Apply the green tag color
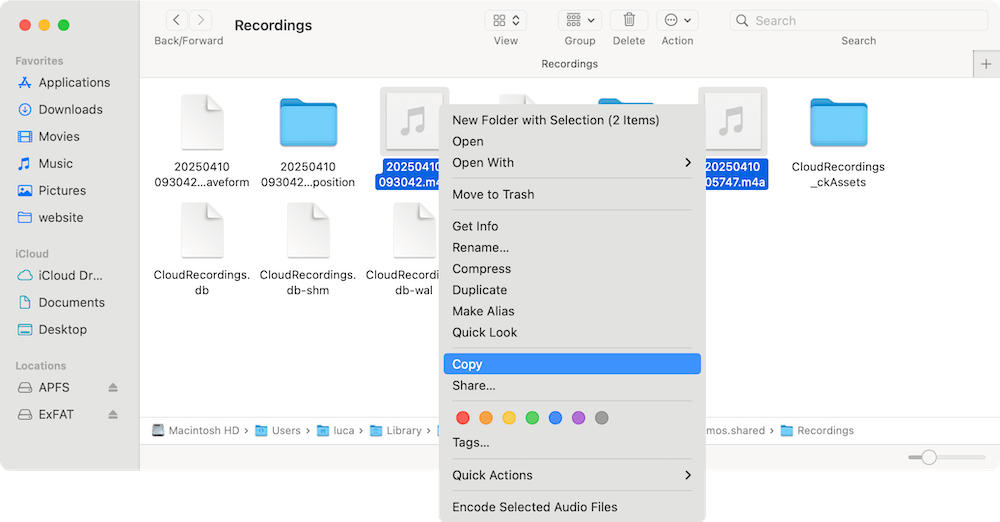The height and width of the screenshot is (522, 1000). point(532,418)
